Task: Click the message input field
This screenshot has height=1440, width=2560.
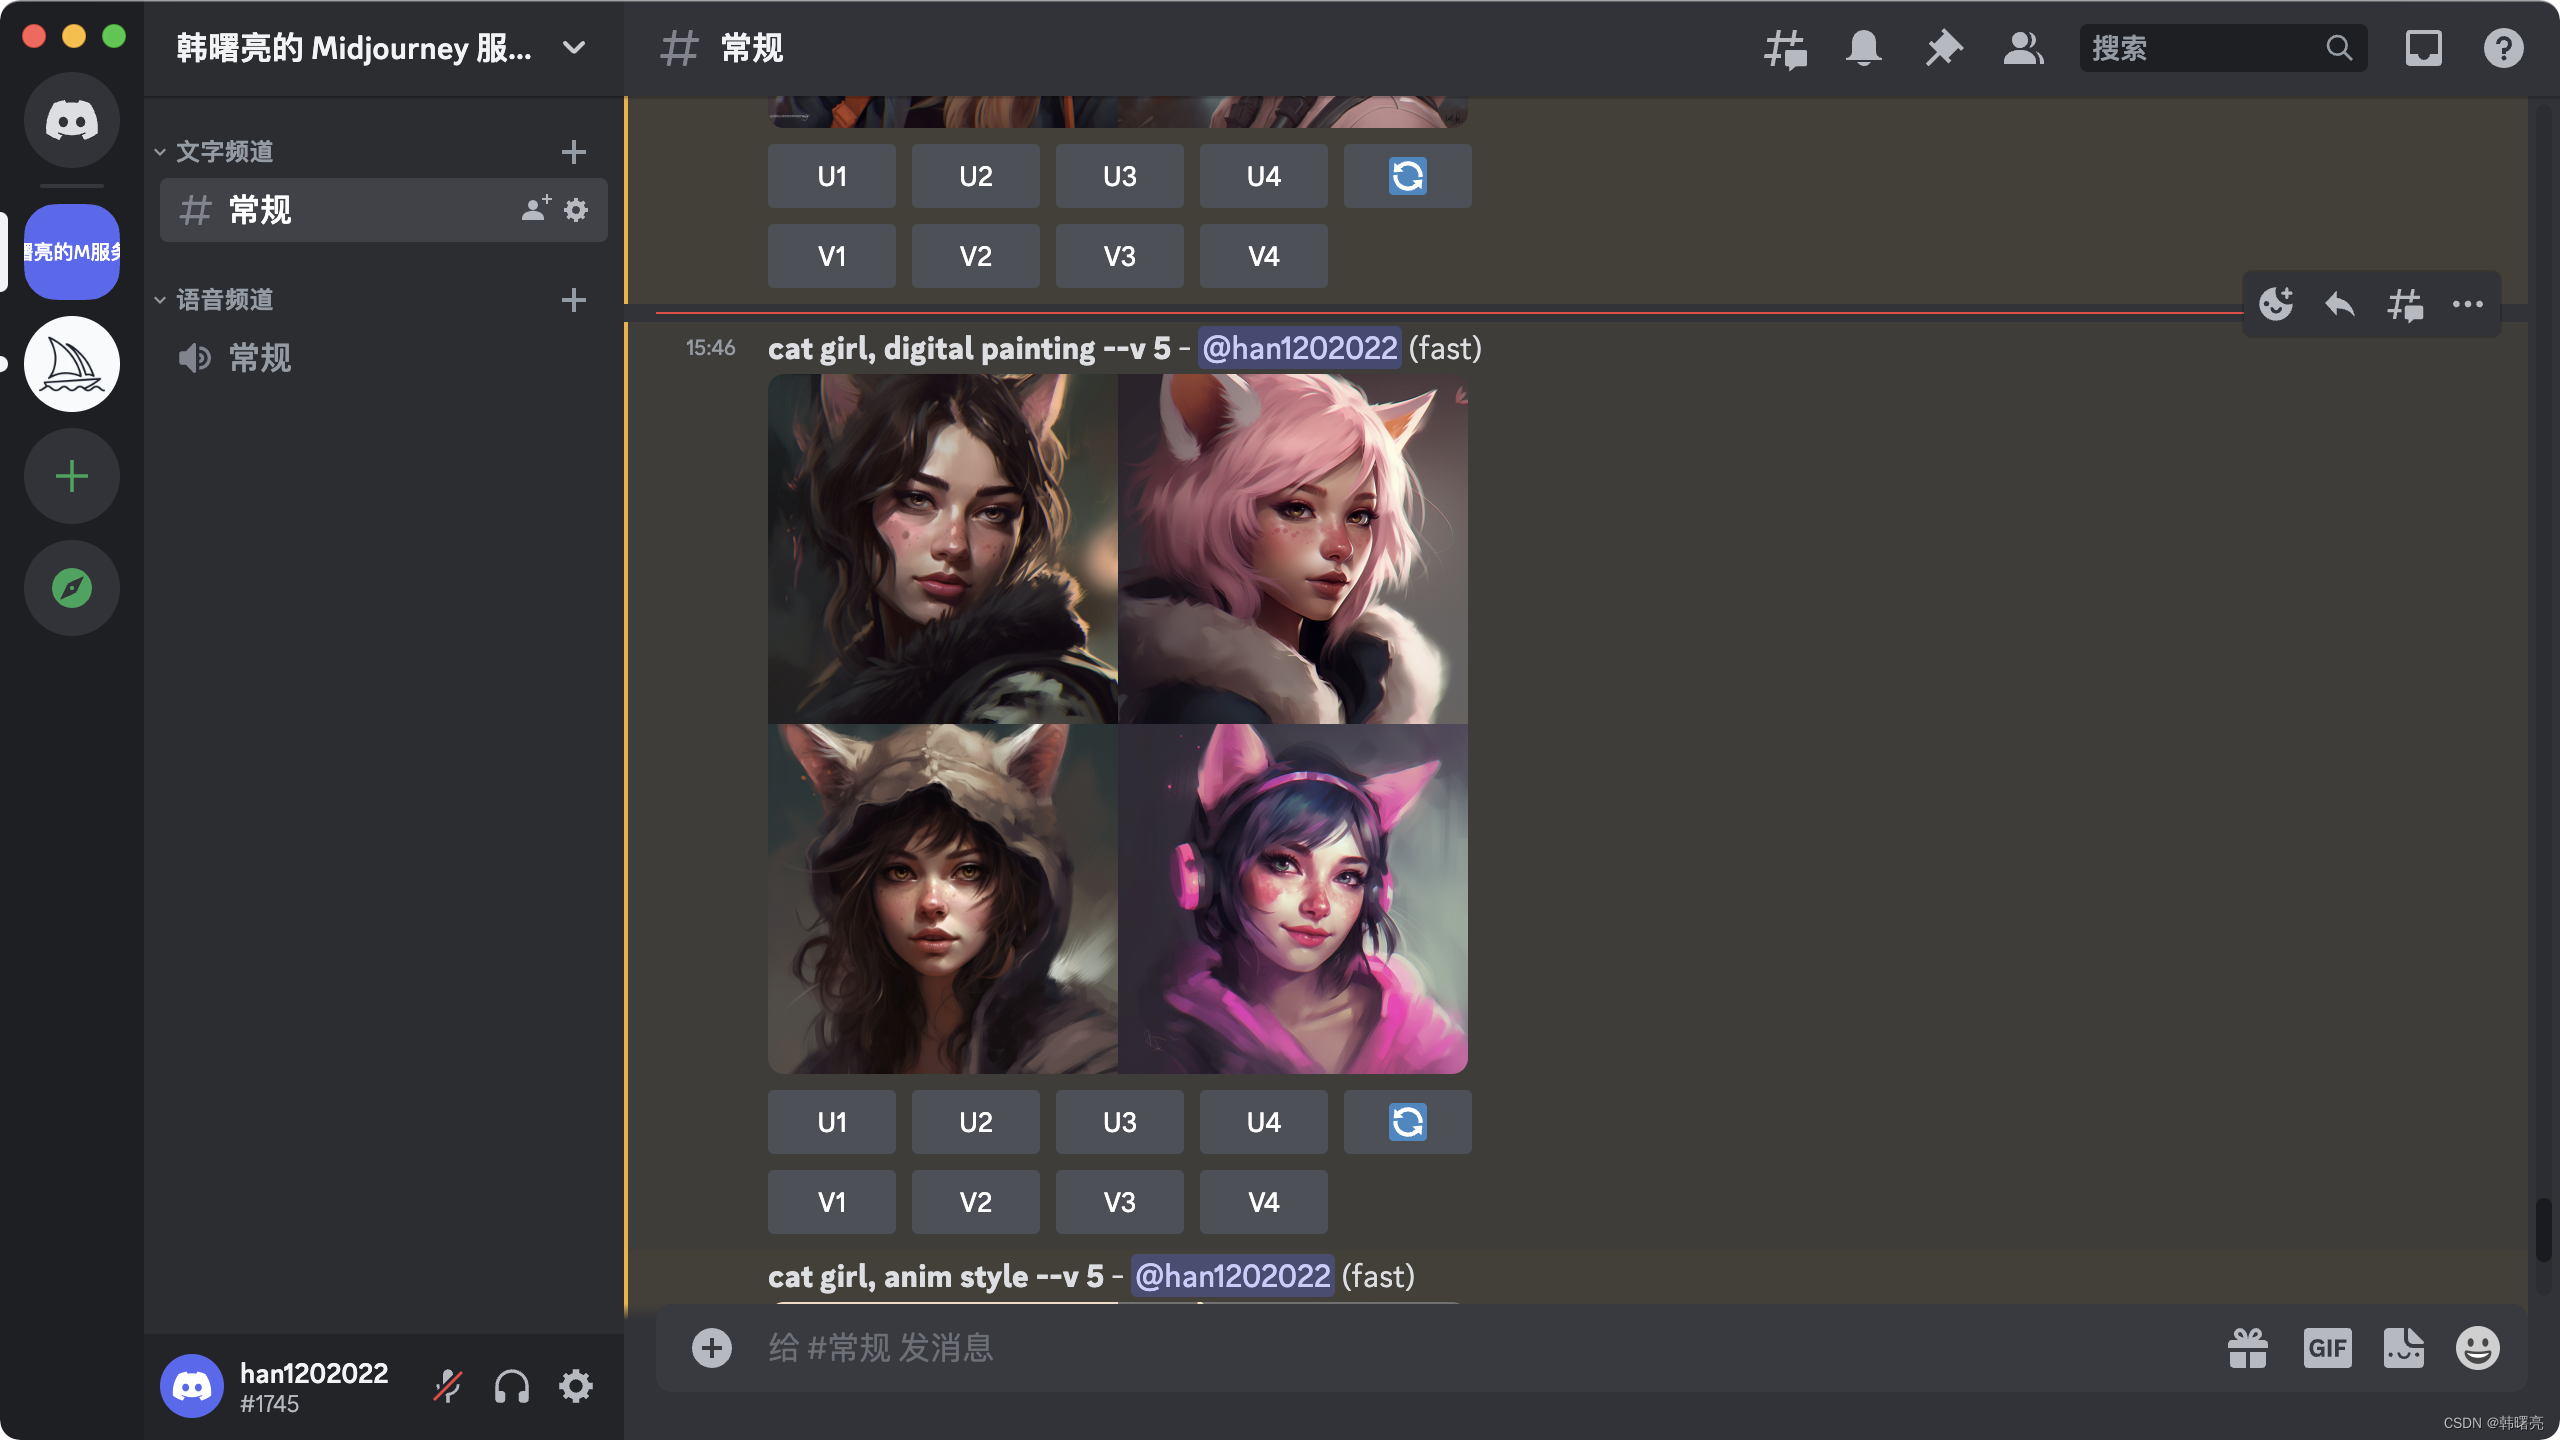Action: [1400, 1348]
